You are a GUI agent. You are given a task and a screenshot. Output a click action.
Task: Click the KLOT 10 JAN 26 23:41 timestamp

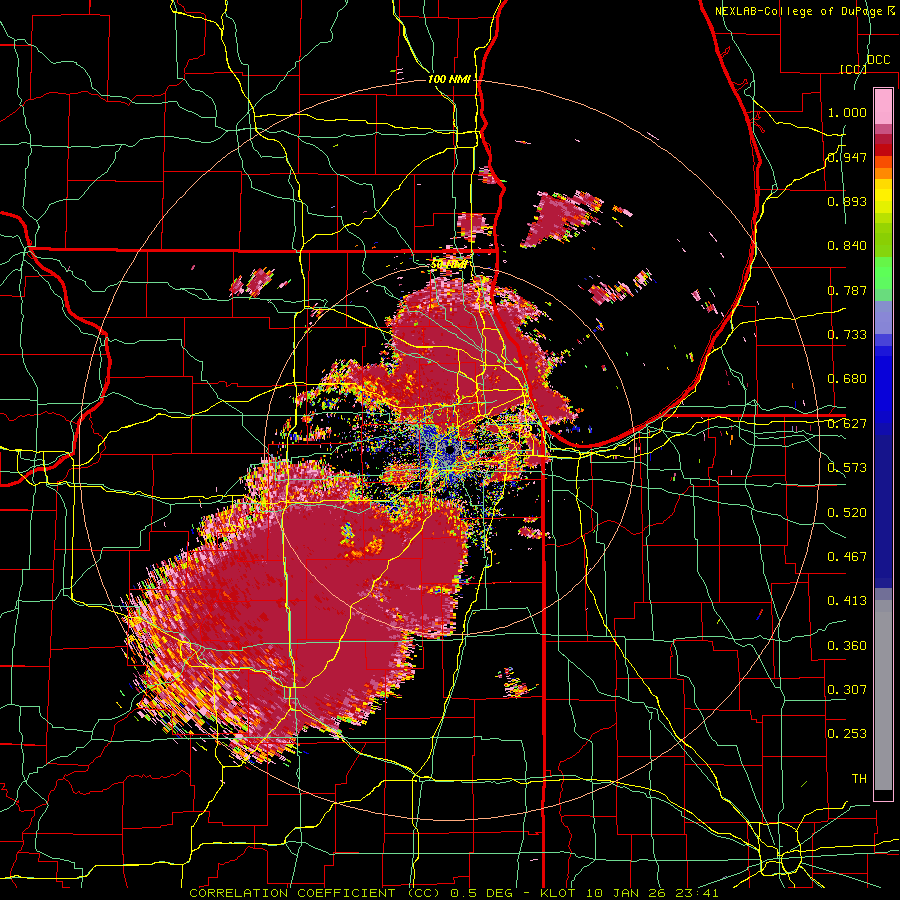point(630,893)
